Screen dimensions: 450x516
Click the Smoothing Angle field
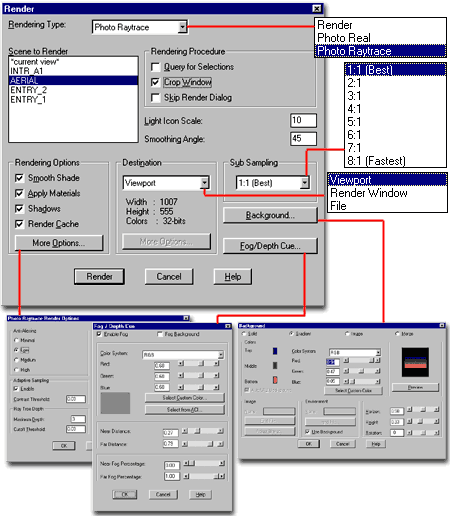point(303,138)
